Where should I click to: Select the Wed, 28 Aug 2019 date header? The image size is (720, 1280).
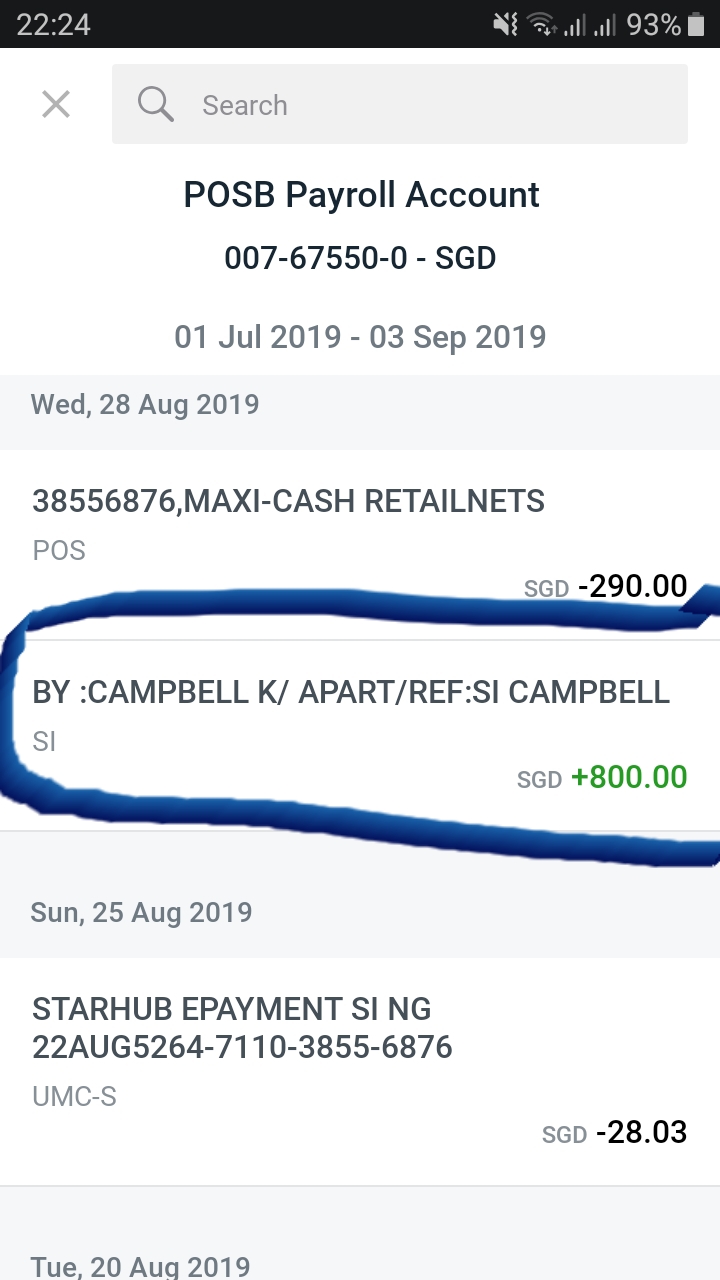(x=145, y=404)
